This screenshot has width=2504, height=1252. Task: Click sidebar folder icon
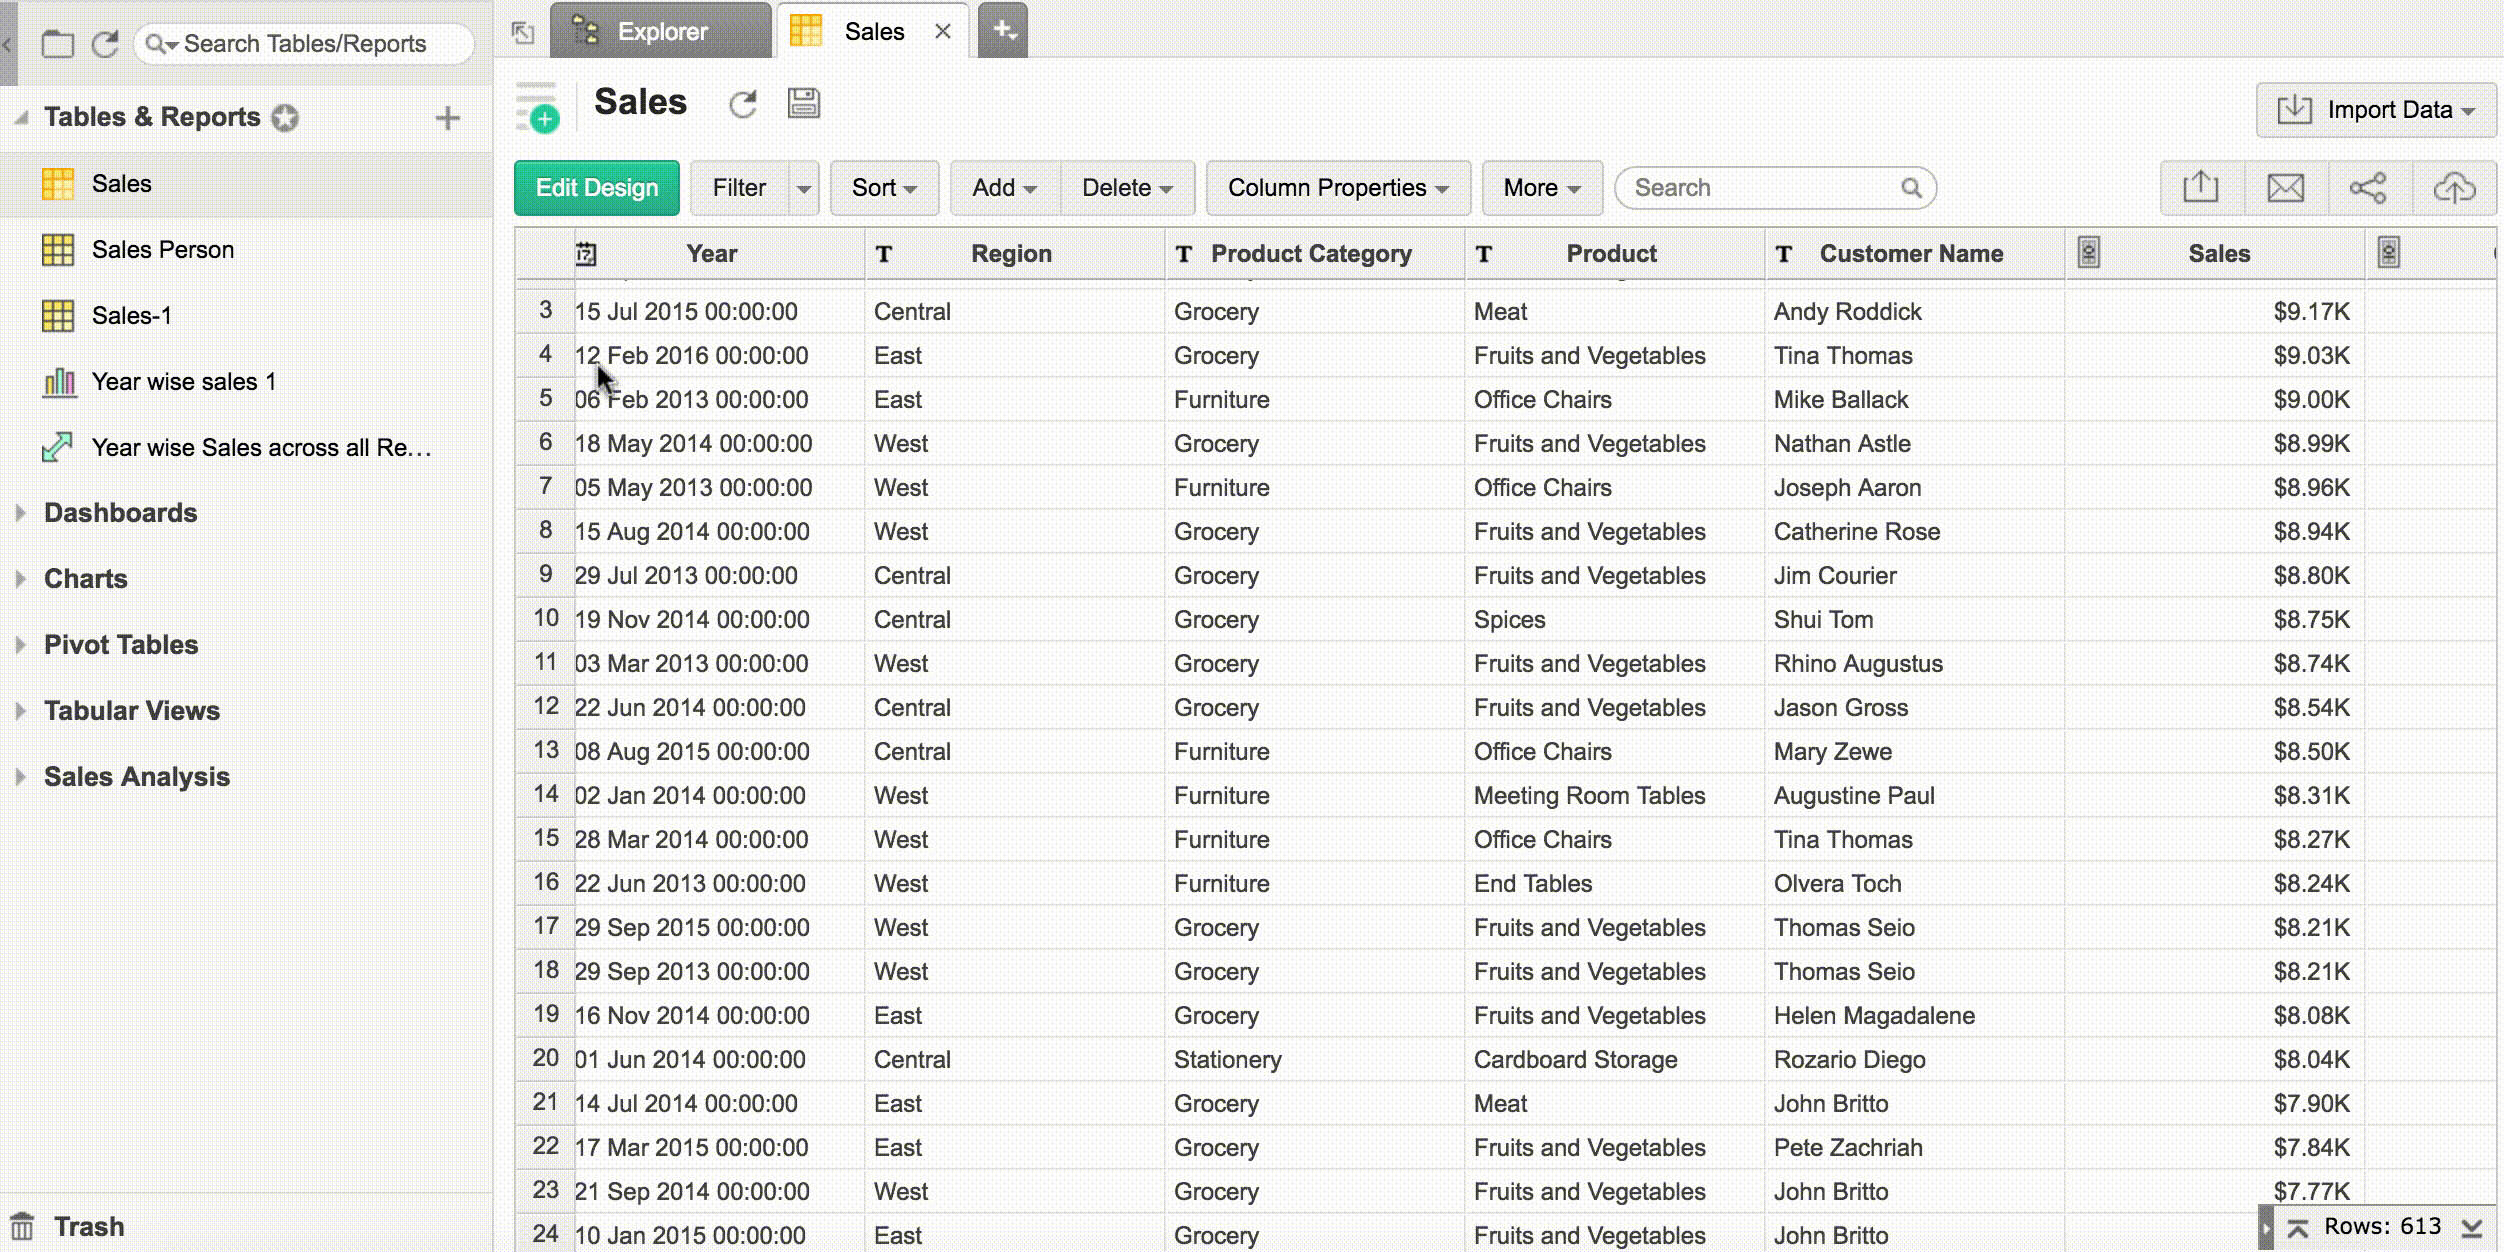(57, 44)
